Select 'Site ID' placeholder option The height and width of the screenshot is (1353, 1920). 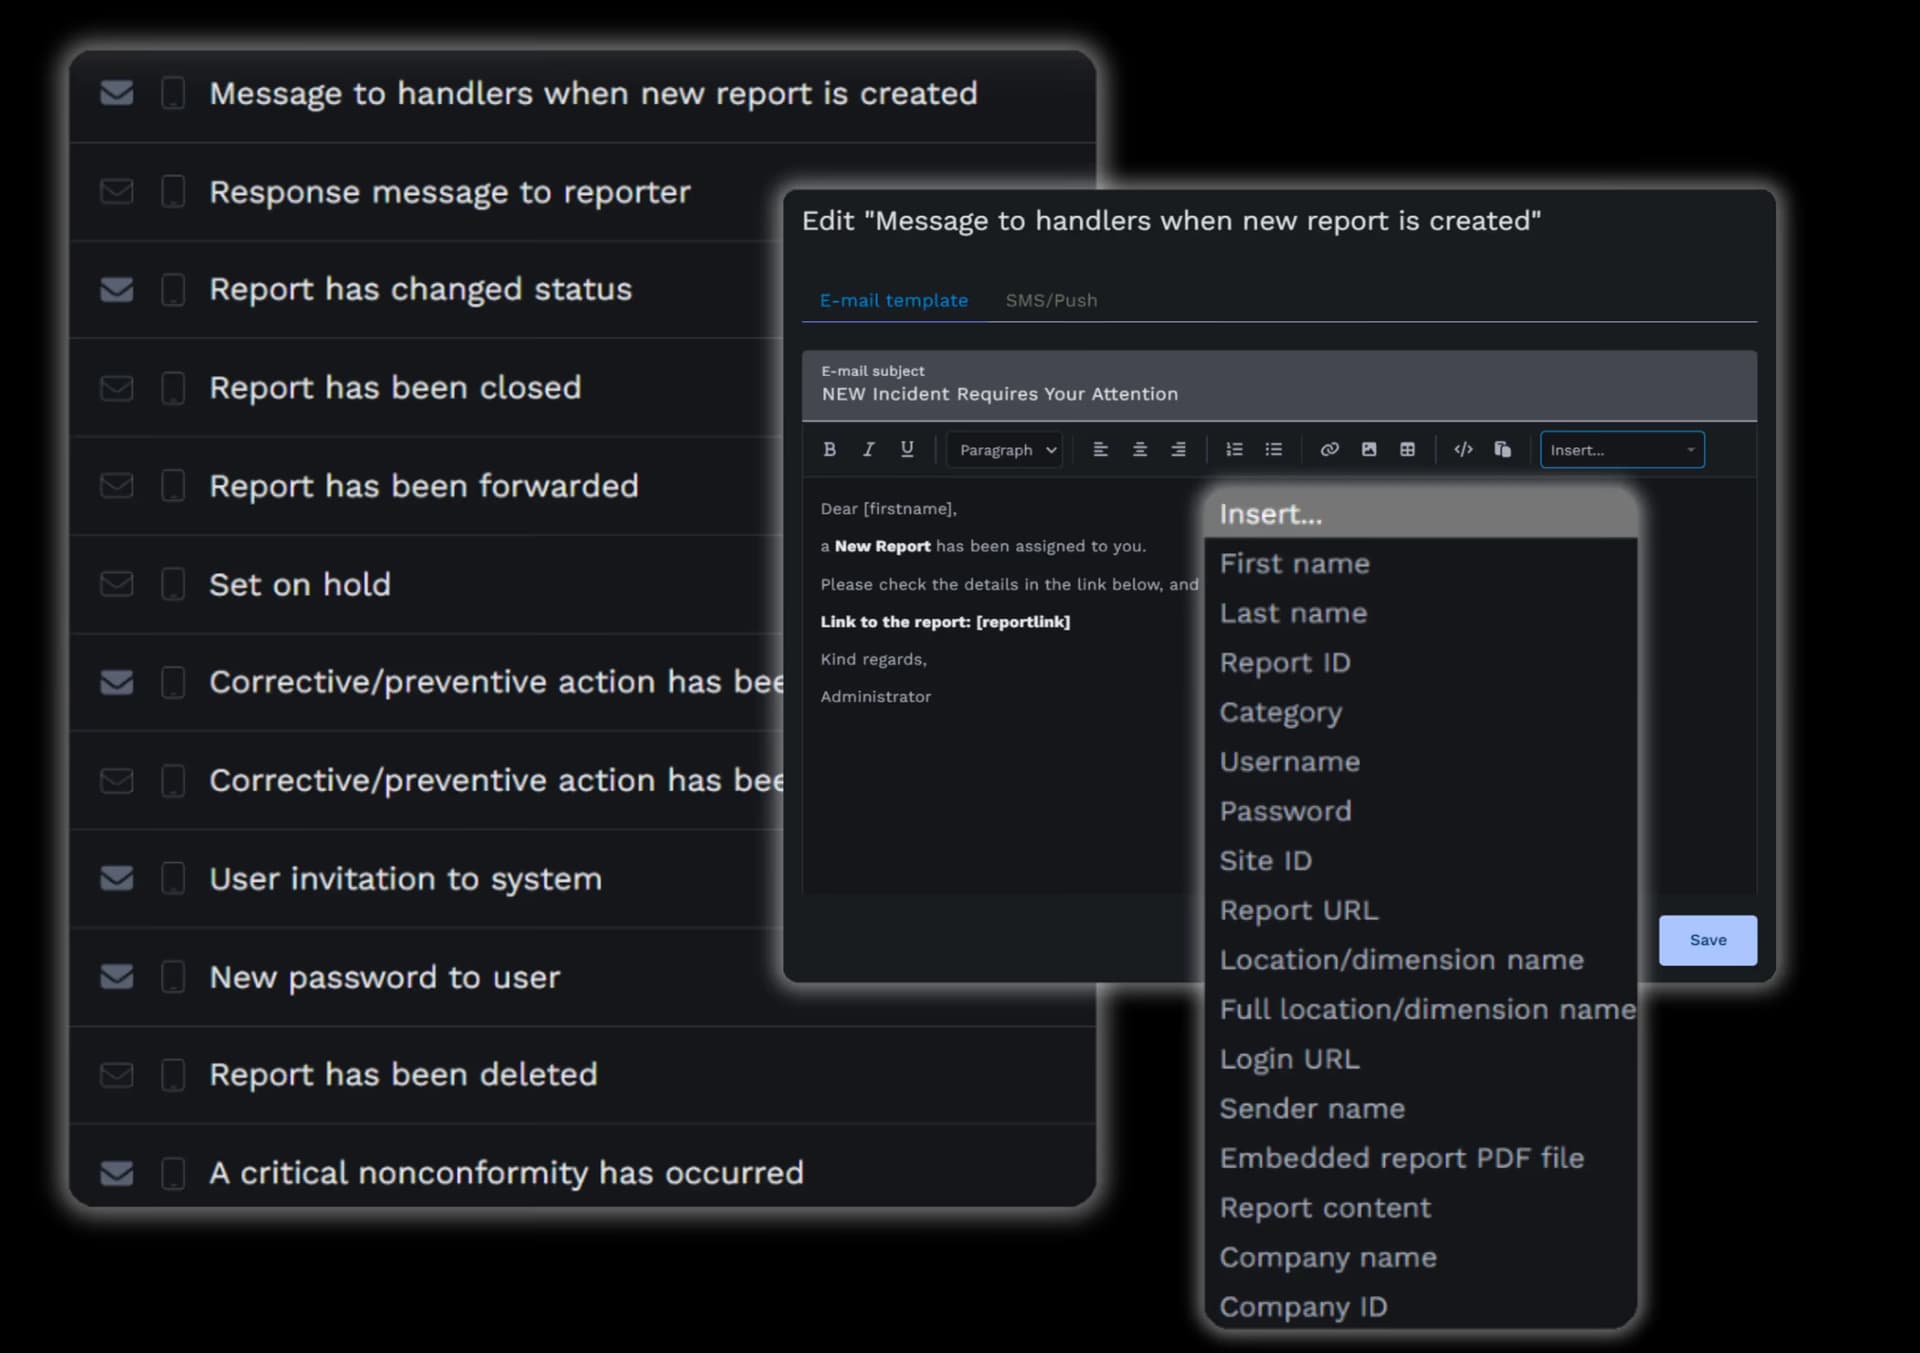pos(1421,861)
